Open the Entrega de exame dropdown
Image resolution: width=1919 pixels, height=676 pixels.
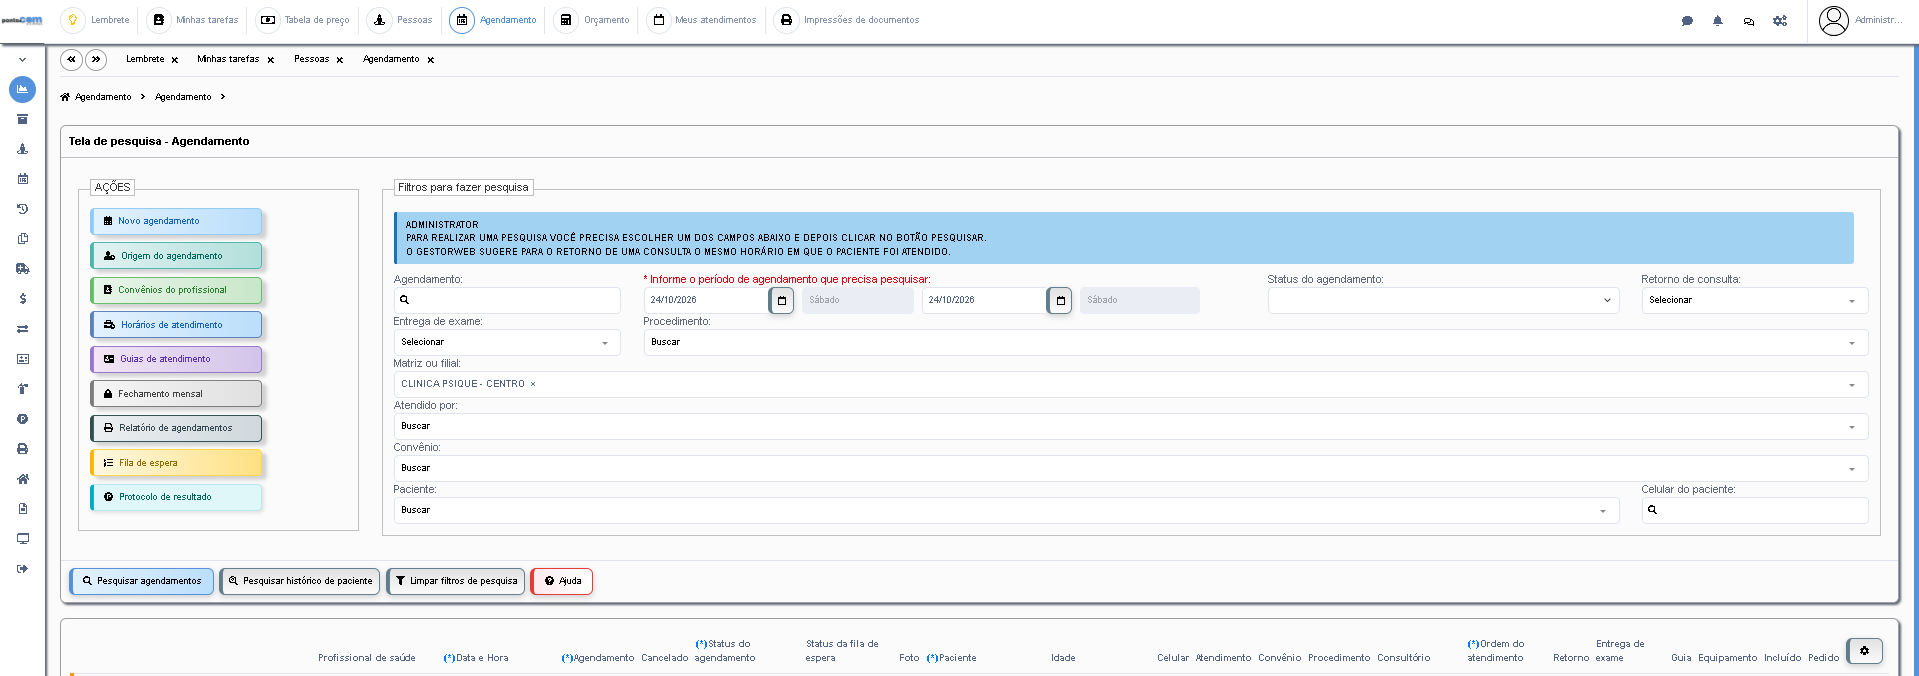pos(507,342)
